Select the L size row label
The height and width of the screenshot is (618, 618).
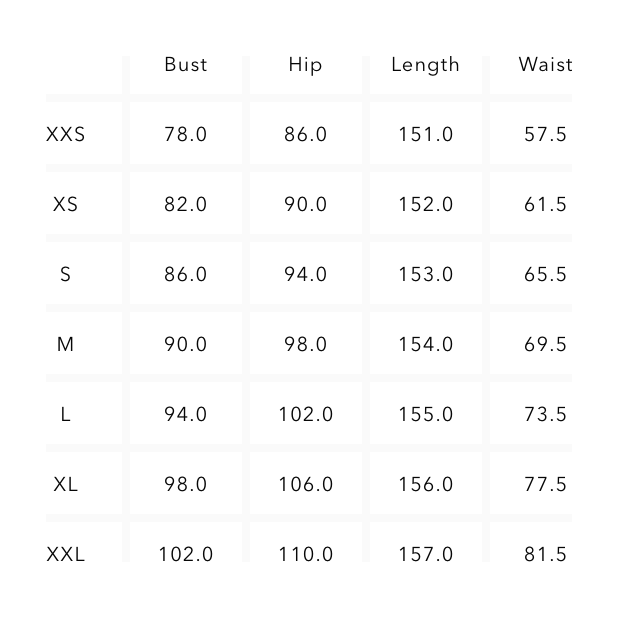pyautogui.click(x=66, y=414)
